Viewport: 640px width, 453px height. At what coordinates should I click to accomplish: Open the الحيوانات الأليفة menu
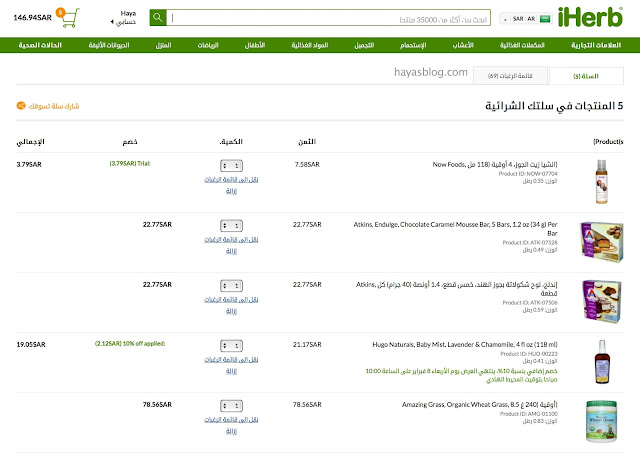109,45
